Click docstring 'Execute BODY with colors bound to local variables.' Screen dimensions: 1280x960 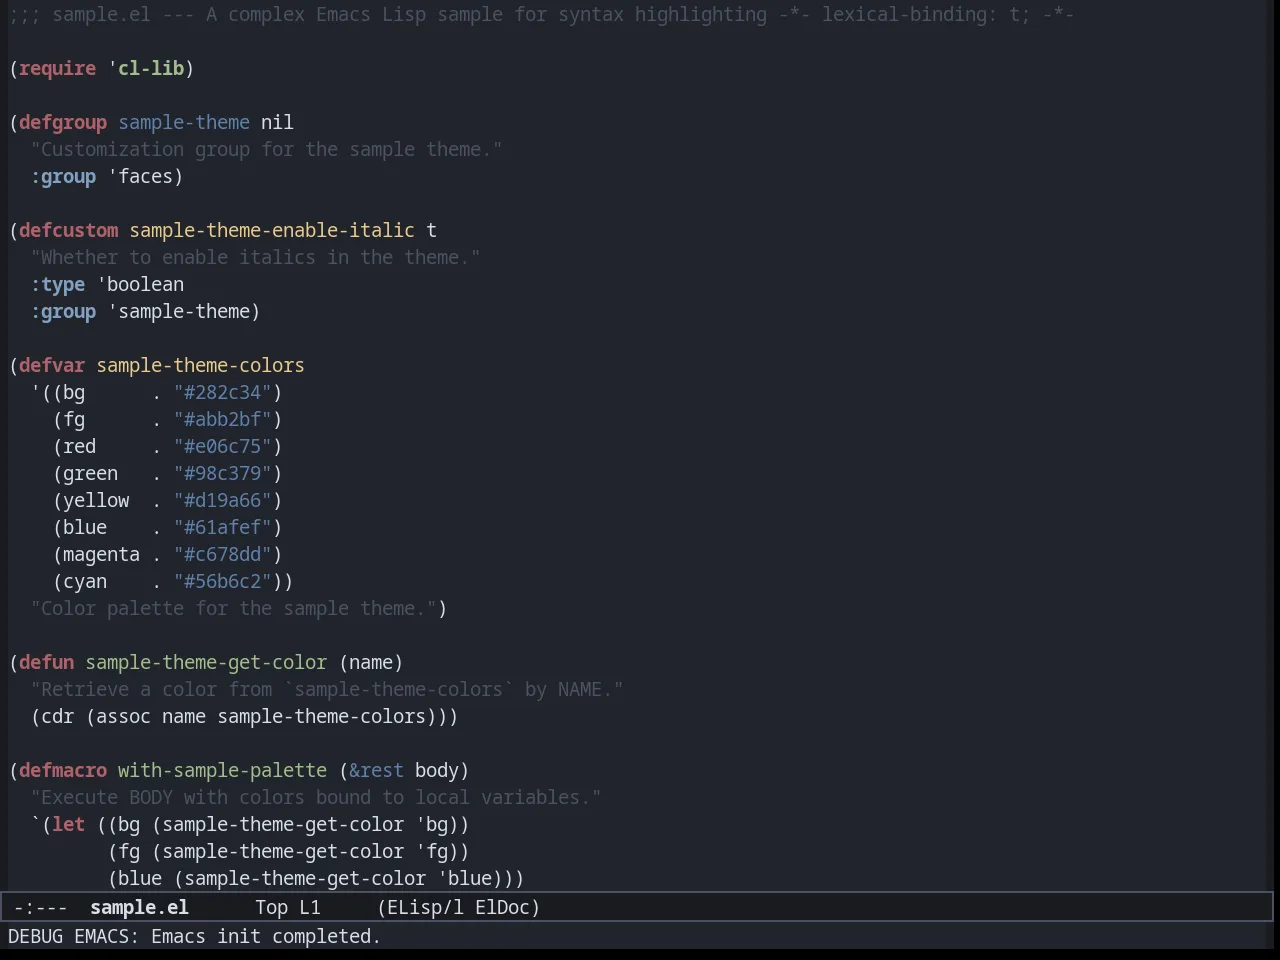point(316,797)
